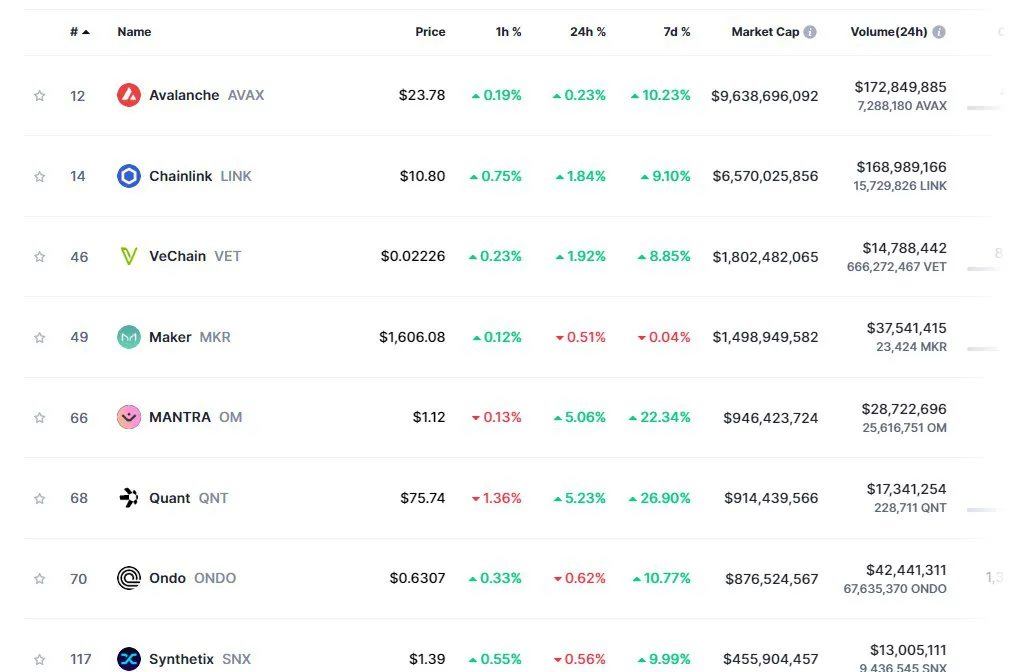Click the Maker MKR logo

[x=128, y=337]
